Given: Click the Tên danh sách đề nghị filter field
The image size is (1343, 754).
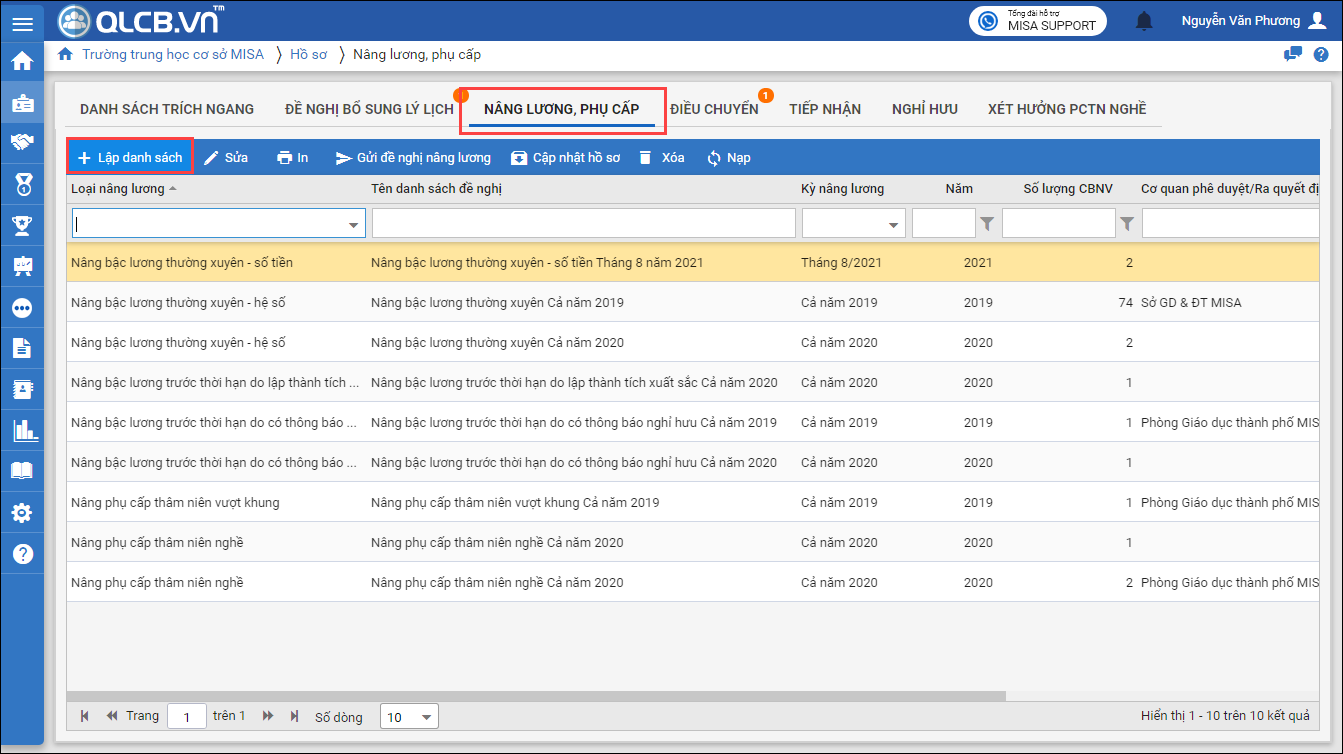Looking at the screenshot, I should (x=583, y=224).
